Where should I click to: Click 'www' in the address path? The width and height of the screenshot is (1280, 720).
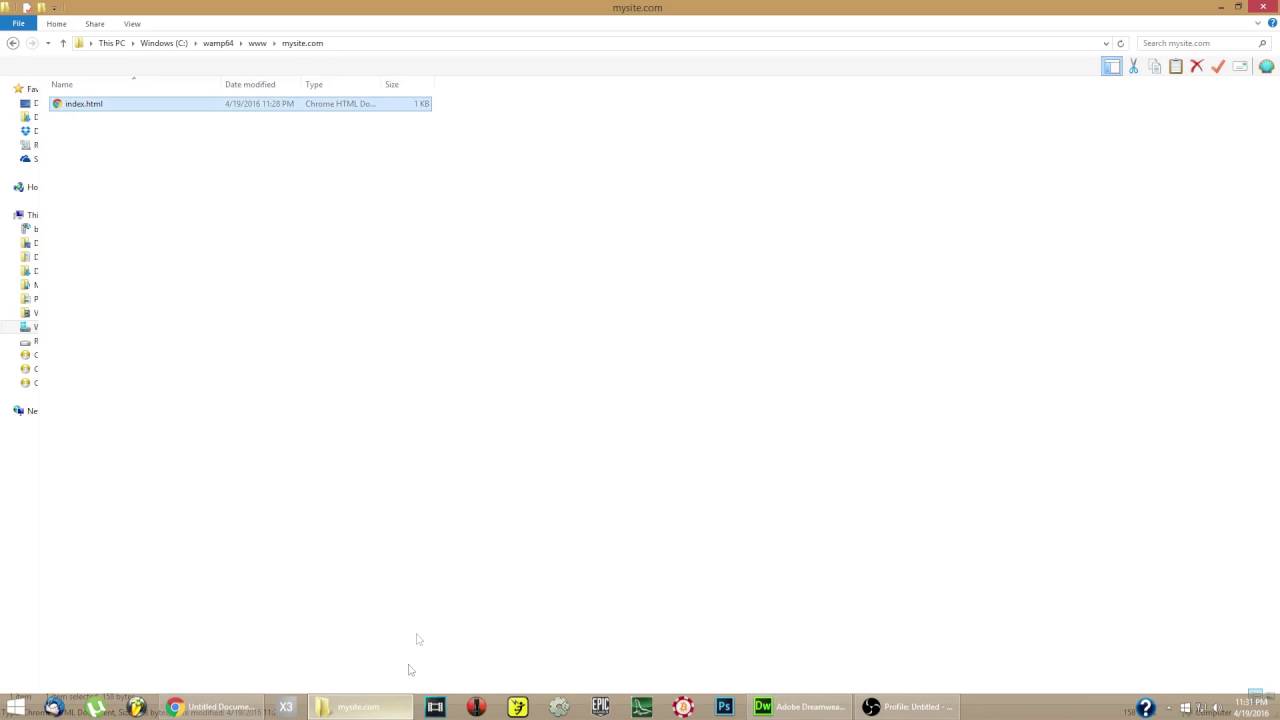pyautogui.click(x=257, y=43)
